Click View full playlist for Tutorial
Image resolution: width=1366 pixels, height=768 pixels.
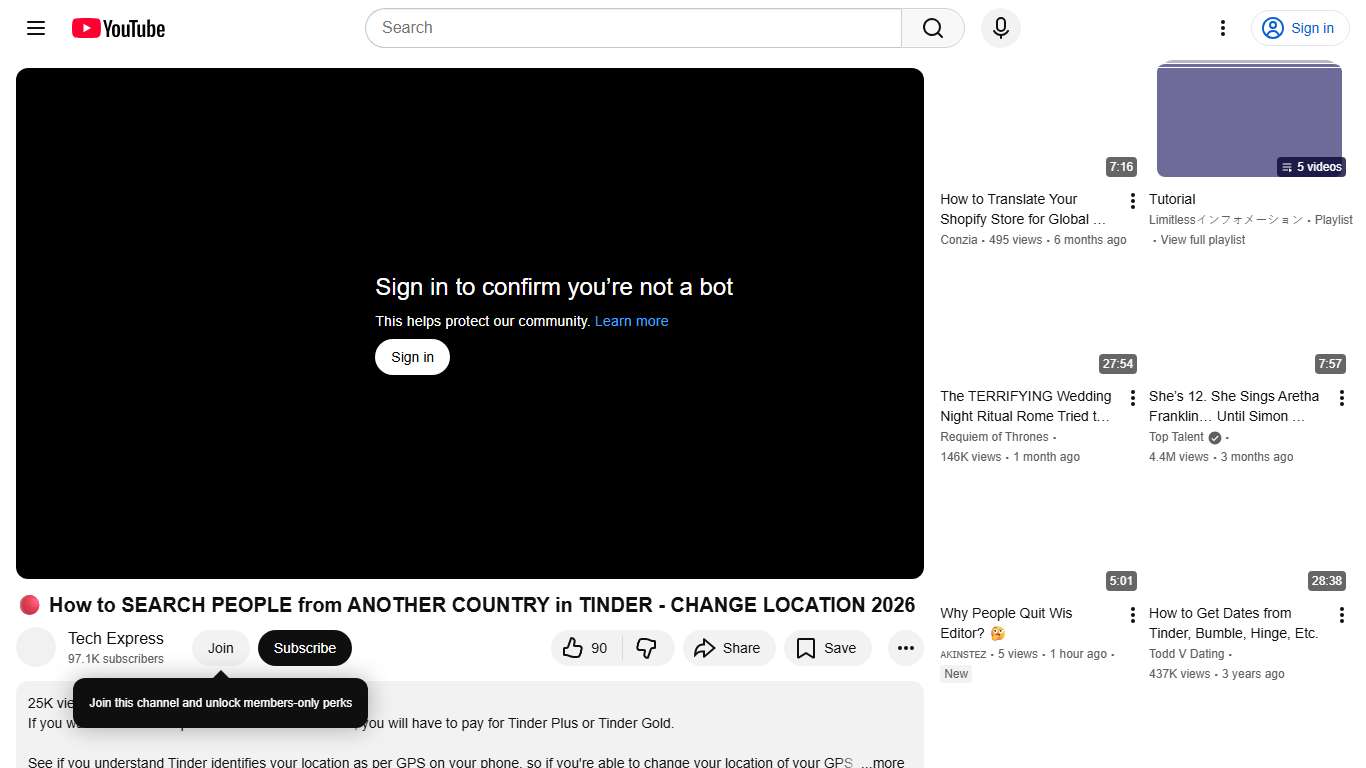pyautogui.click(x=1201, y=239)
